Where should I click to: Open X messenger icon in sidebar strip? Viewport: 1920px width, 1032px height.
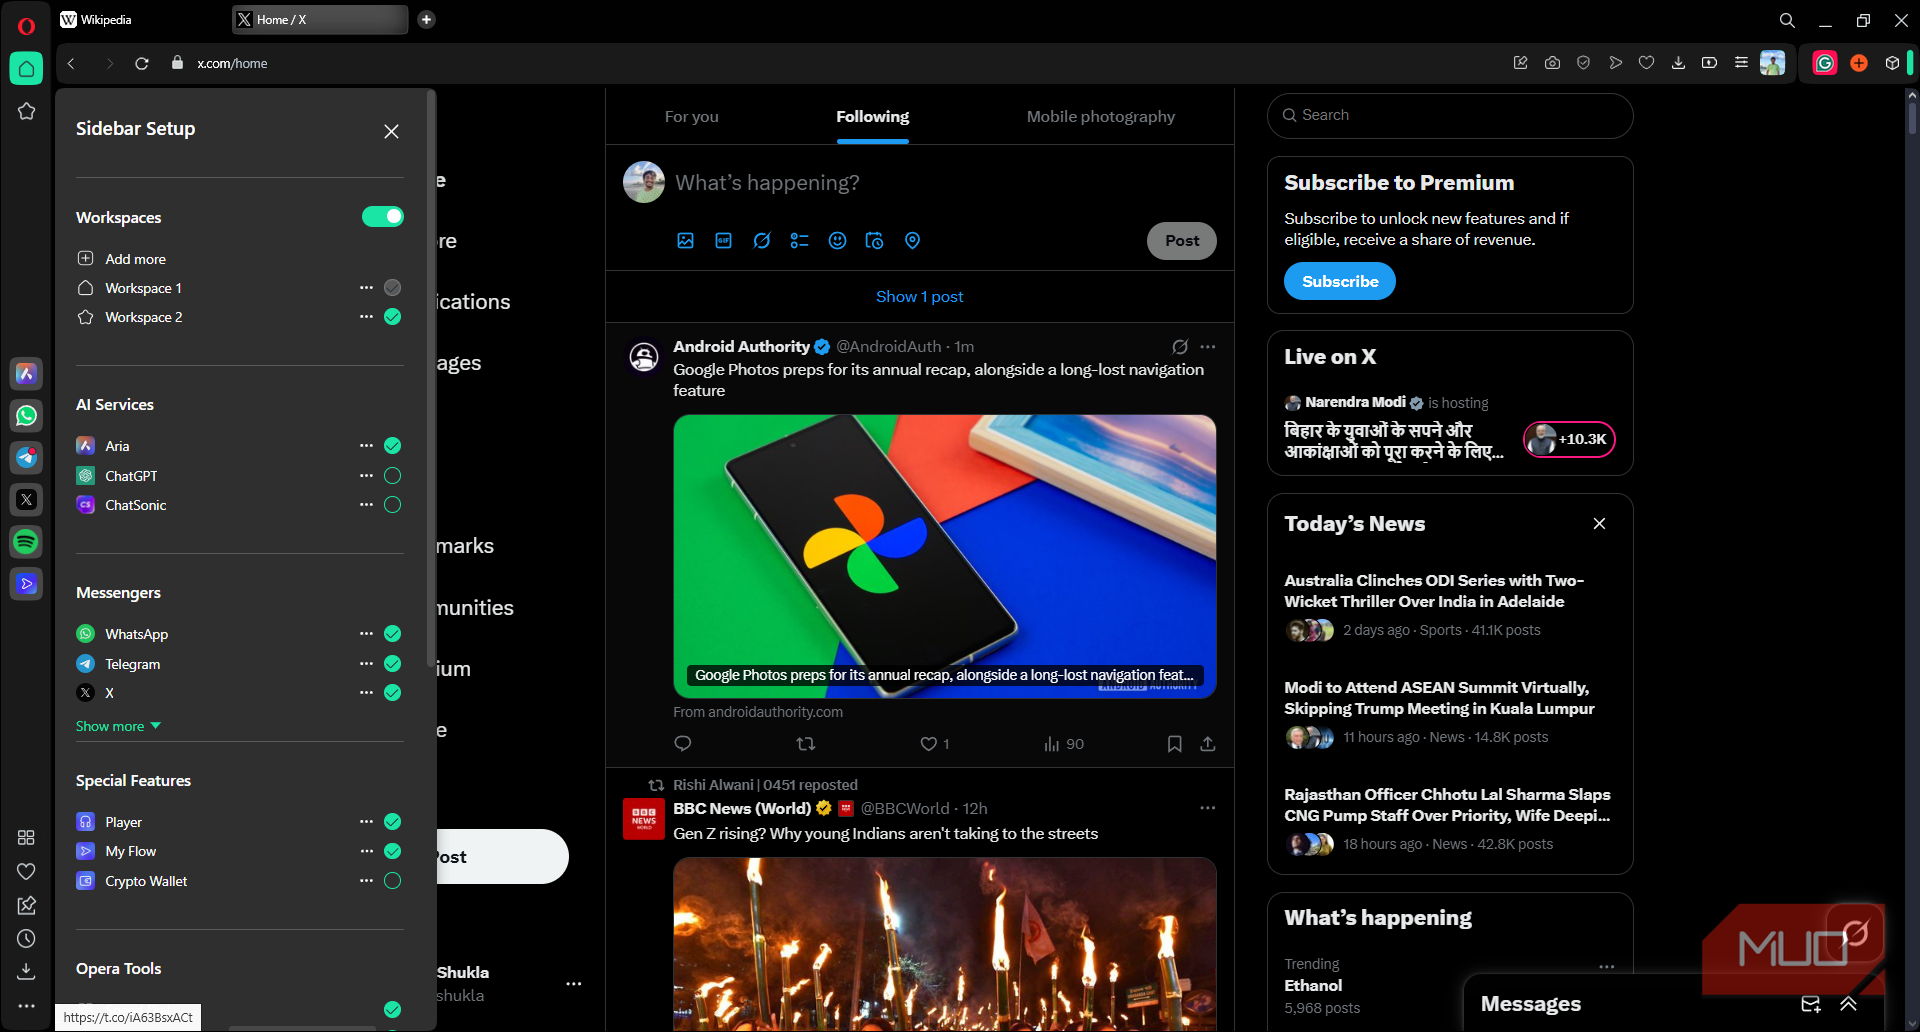26,499
